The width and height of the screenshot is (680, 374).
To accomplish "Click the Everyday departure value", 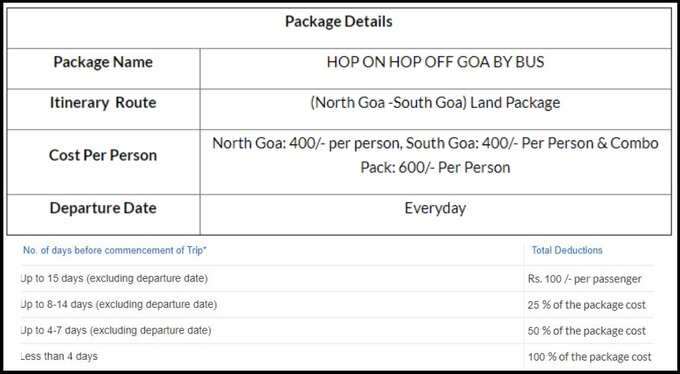I will pos(435,208).
